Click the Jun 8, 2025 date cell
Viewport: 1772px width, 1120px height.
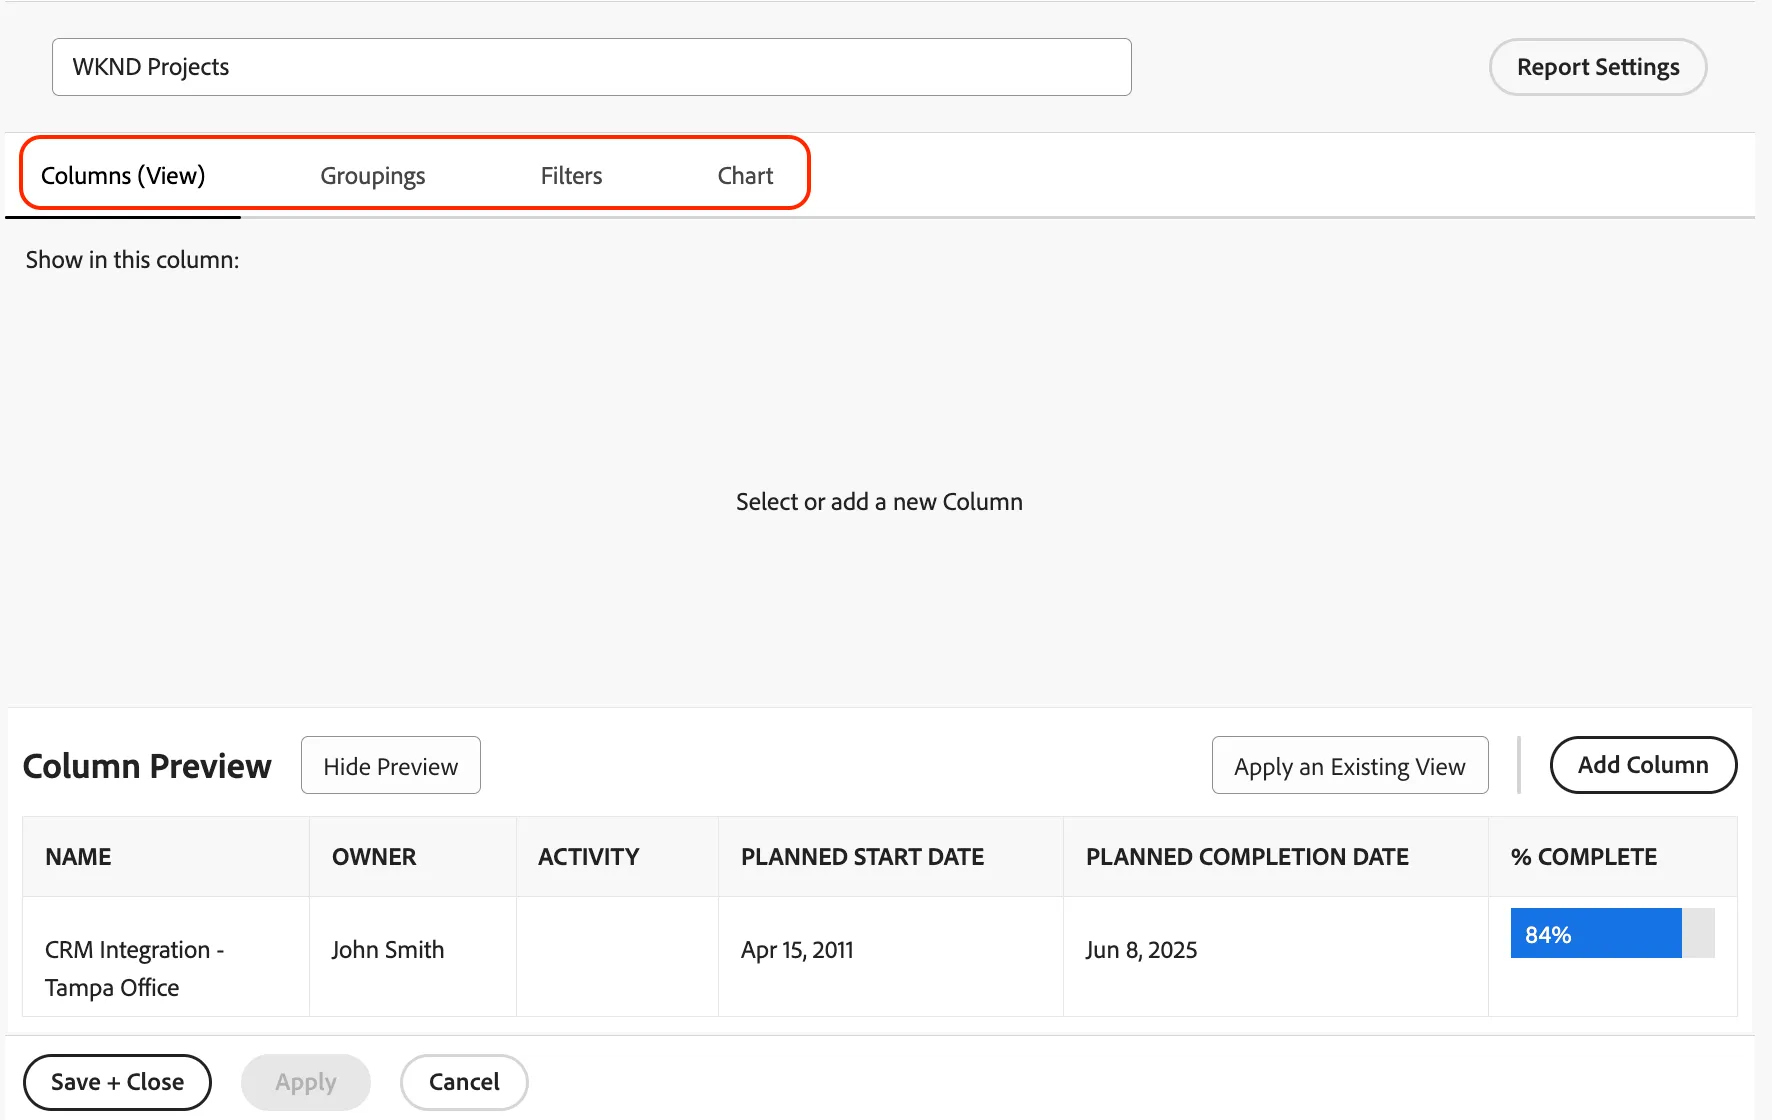tap(1276, 957)
